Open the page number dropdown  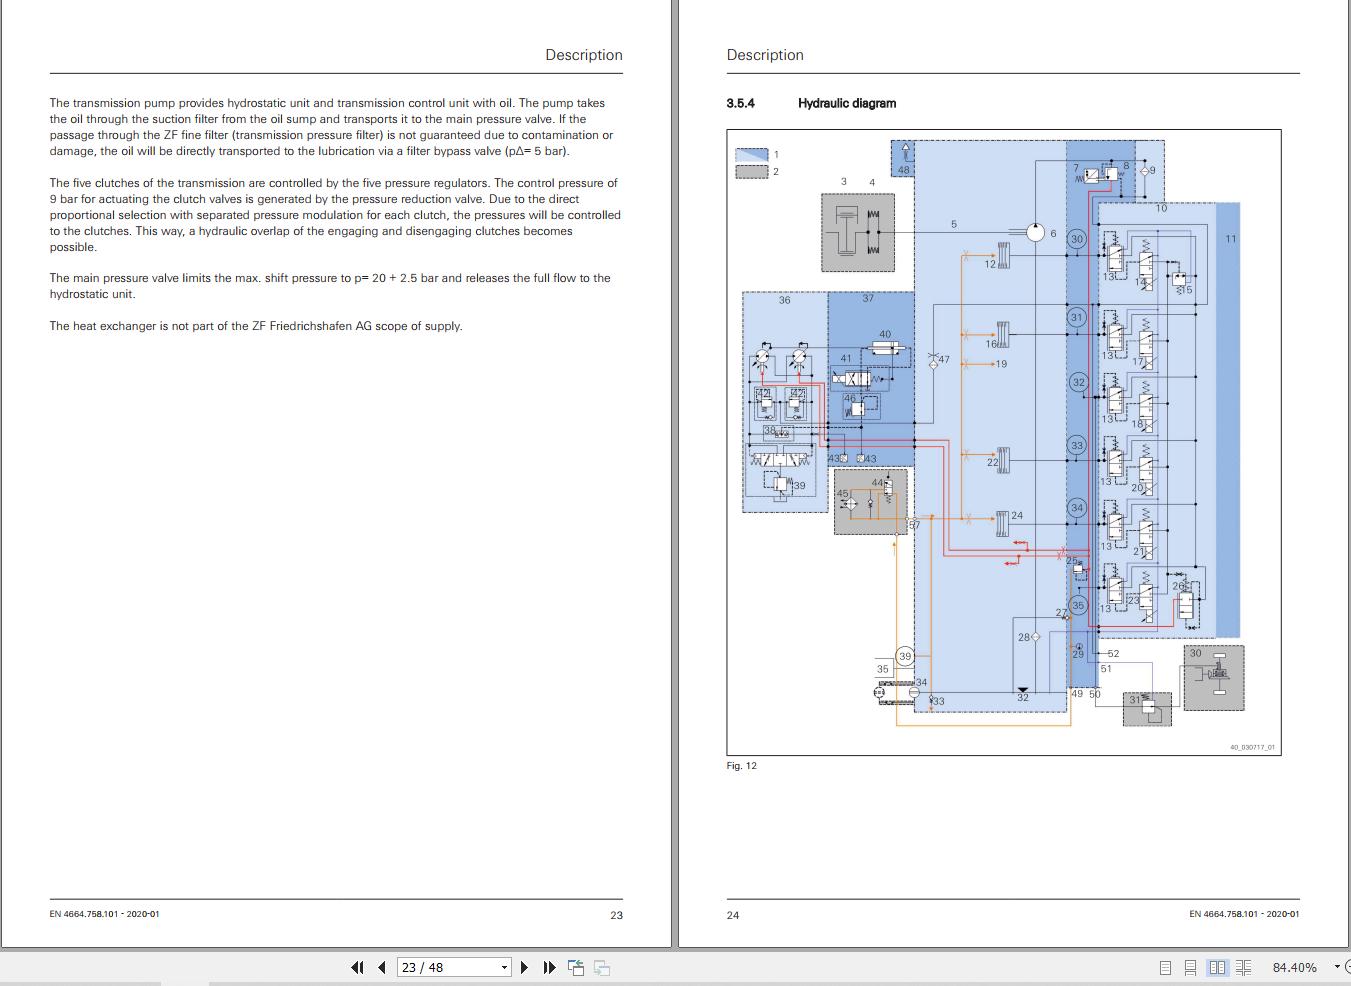pyautogui.click(x=505, y=967)
